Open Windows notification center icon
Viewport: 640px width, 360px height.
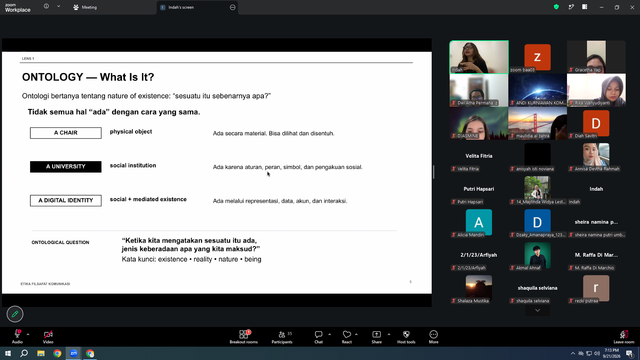coord(629,353)
